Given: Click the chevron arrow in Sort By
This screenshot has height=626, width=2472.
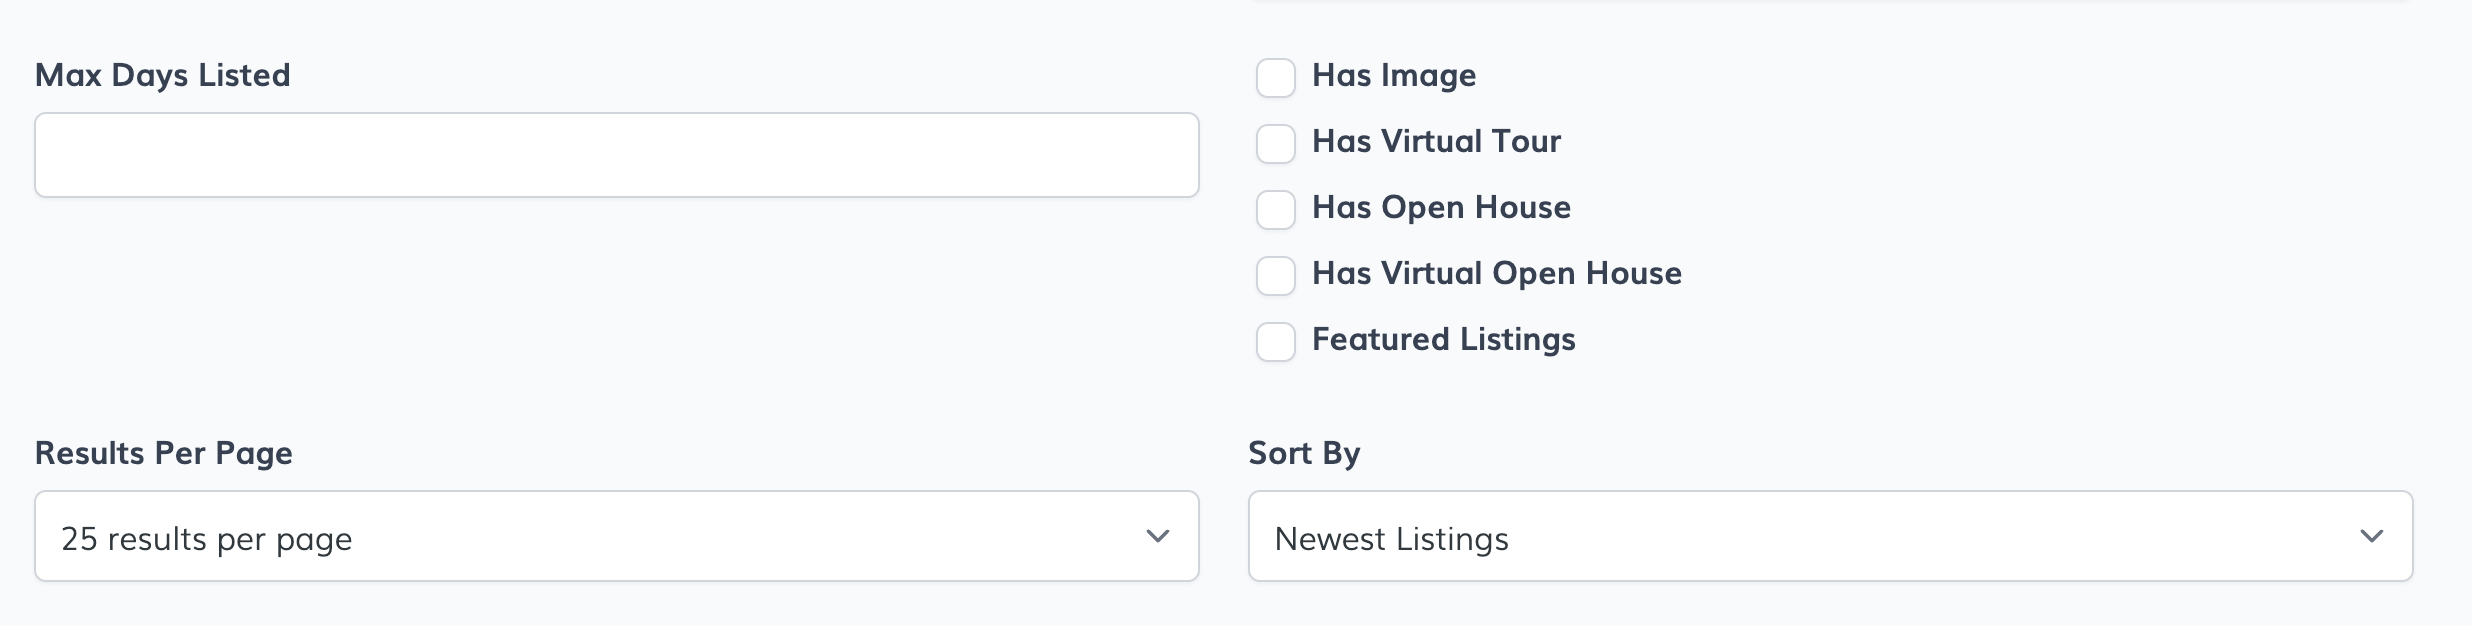Looking at the screenshot, I should click(x=2371, y=536).
